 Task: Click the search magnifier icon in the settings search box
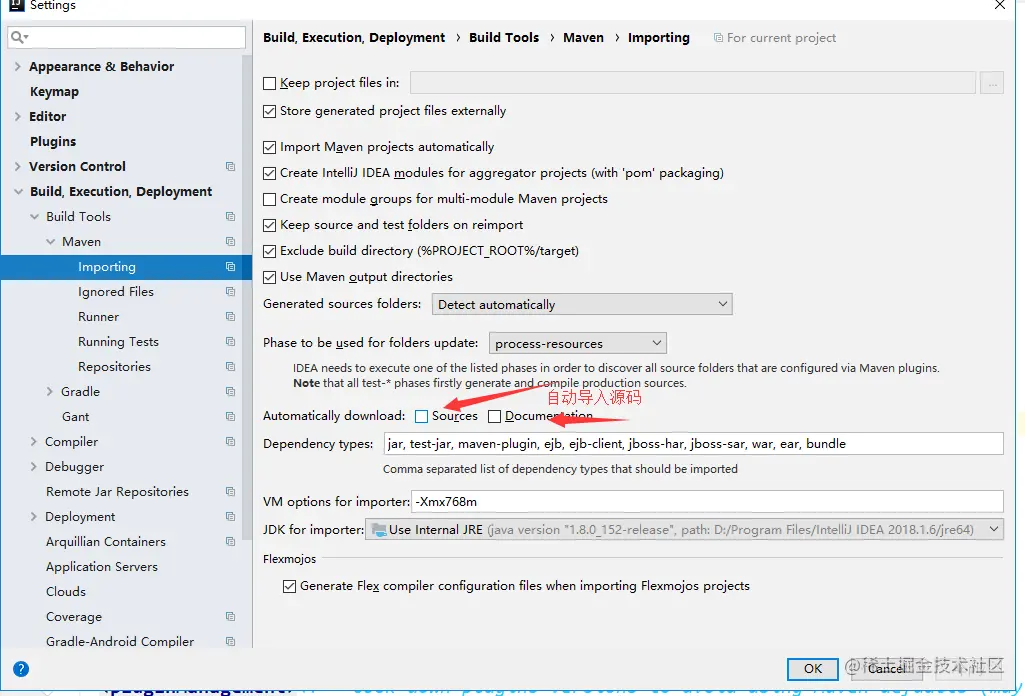point(19,37)
